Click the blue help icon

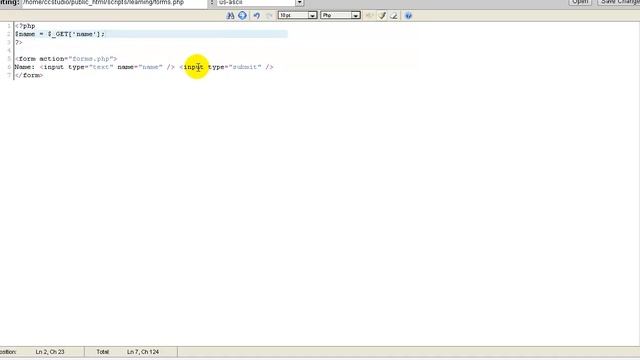[408, 16]
